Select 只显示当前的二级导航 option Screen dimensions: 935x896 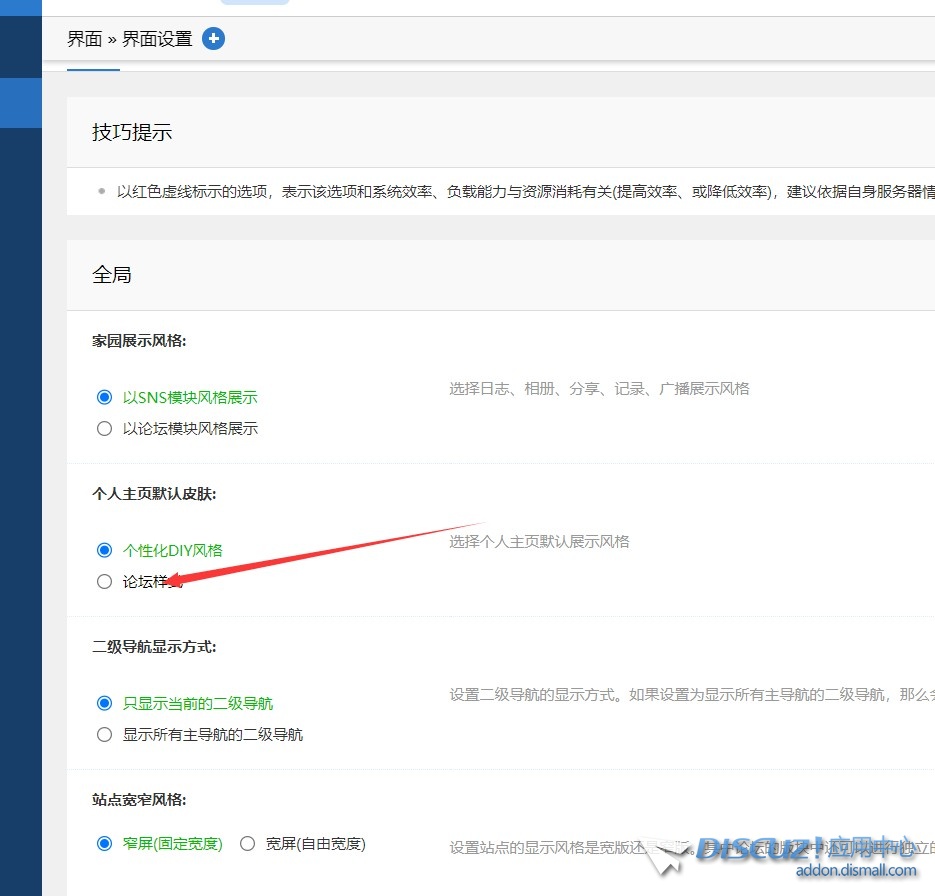(105, 703)
